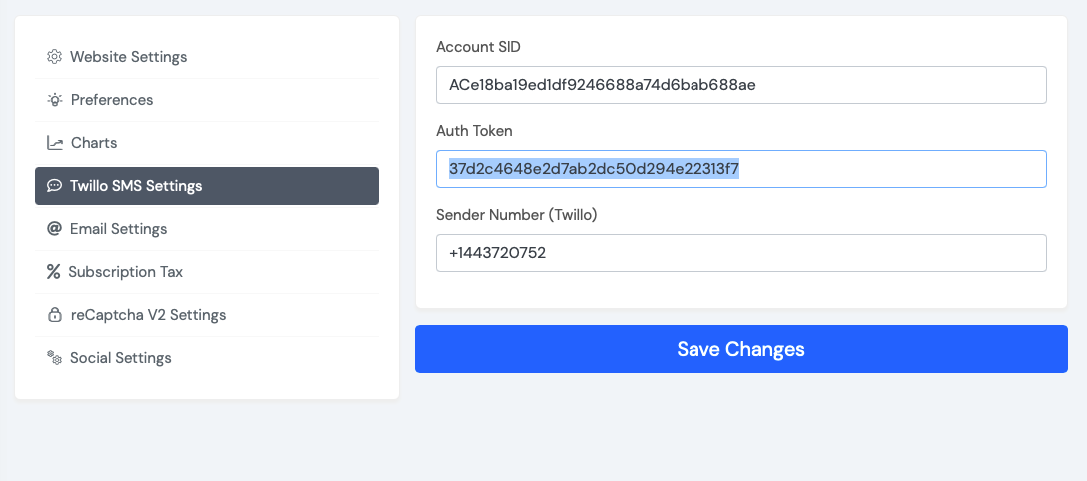Image resolution: width=1087 pixels, height=481 pixels.
Task: Open the Website Settings section
Action: click(x=207, y=57)
